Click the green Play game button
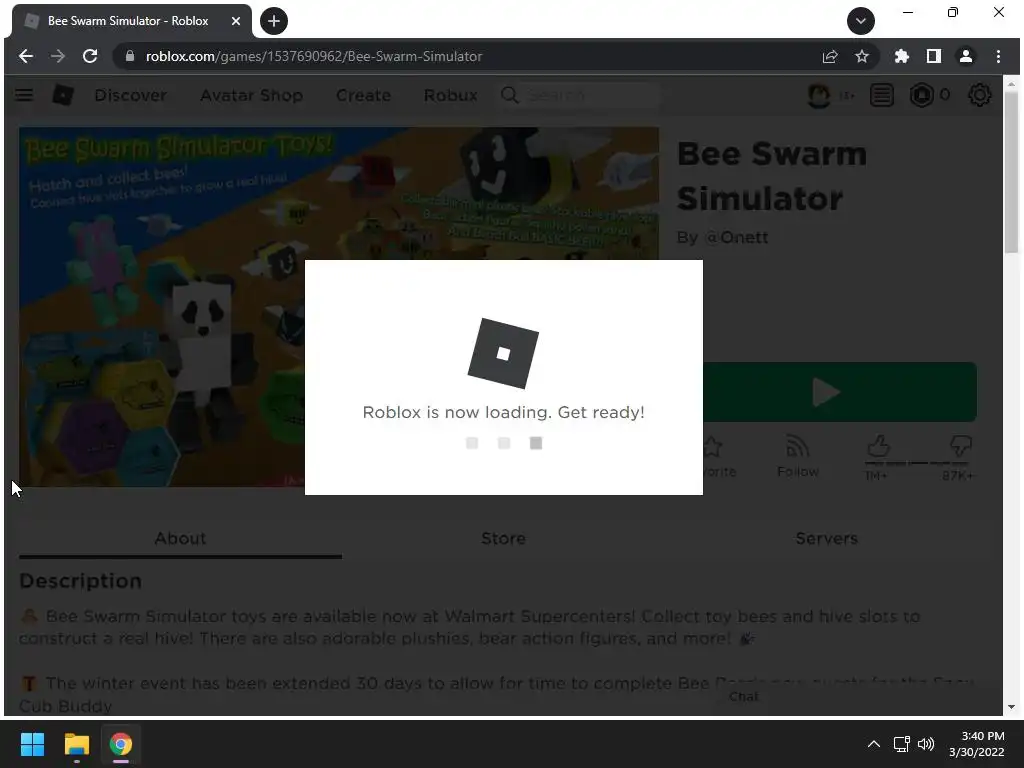This screenshot has height=768, width=1024. [840, 392]
